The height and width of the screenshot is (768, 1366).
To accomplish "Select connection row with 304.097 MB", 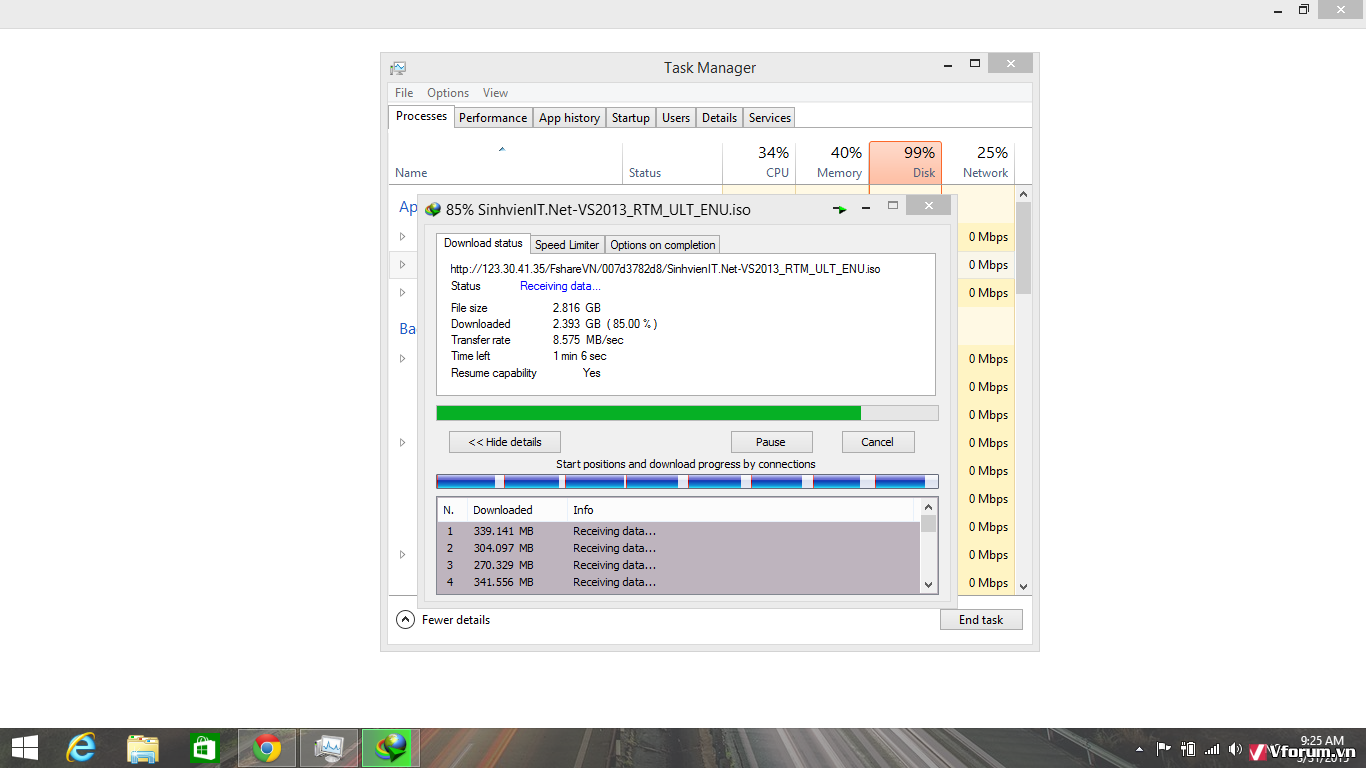I will click(679, 548).
